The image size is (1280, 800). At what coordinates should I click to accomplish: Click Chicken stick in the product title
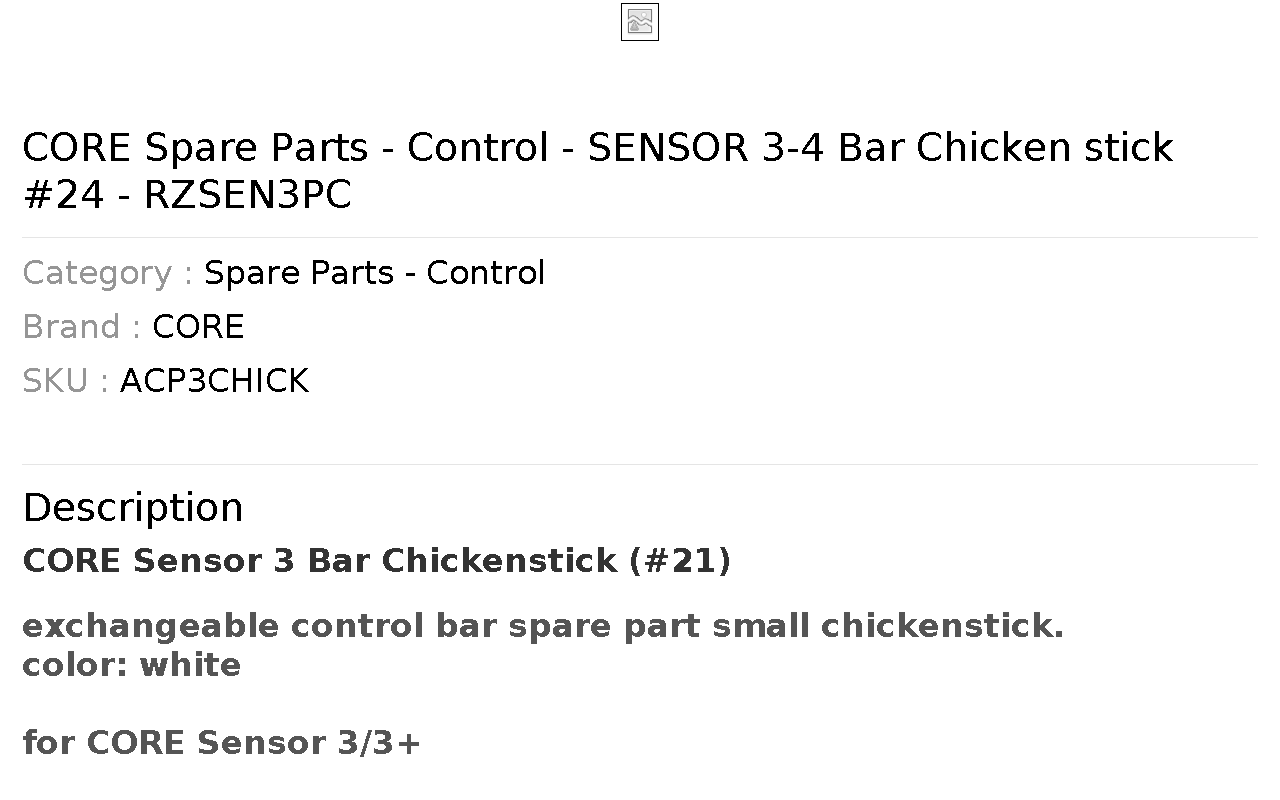click(1044, 148)
